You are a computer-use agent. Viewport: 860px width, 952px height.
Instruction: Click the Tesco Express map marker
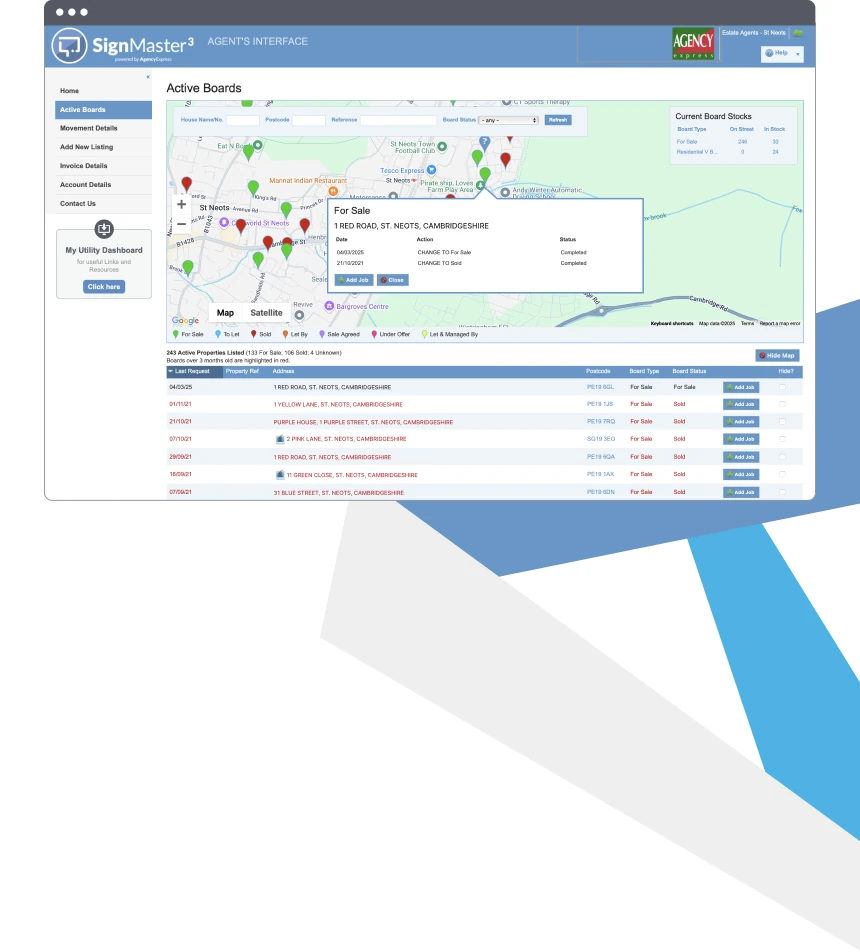[431, 170]
